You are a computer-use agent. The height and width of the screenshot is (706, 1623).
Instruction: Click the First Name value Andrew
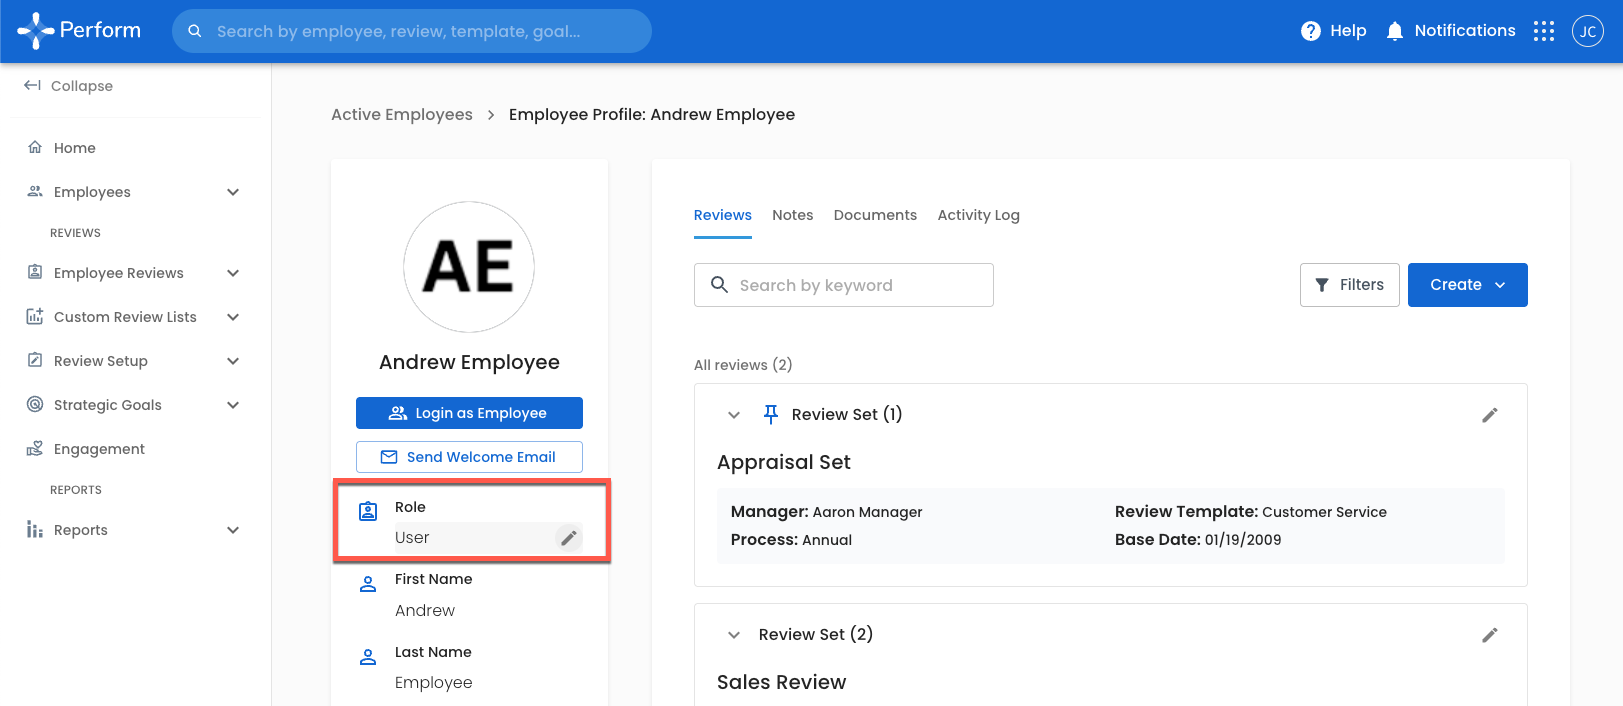(425, 610)
